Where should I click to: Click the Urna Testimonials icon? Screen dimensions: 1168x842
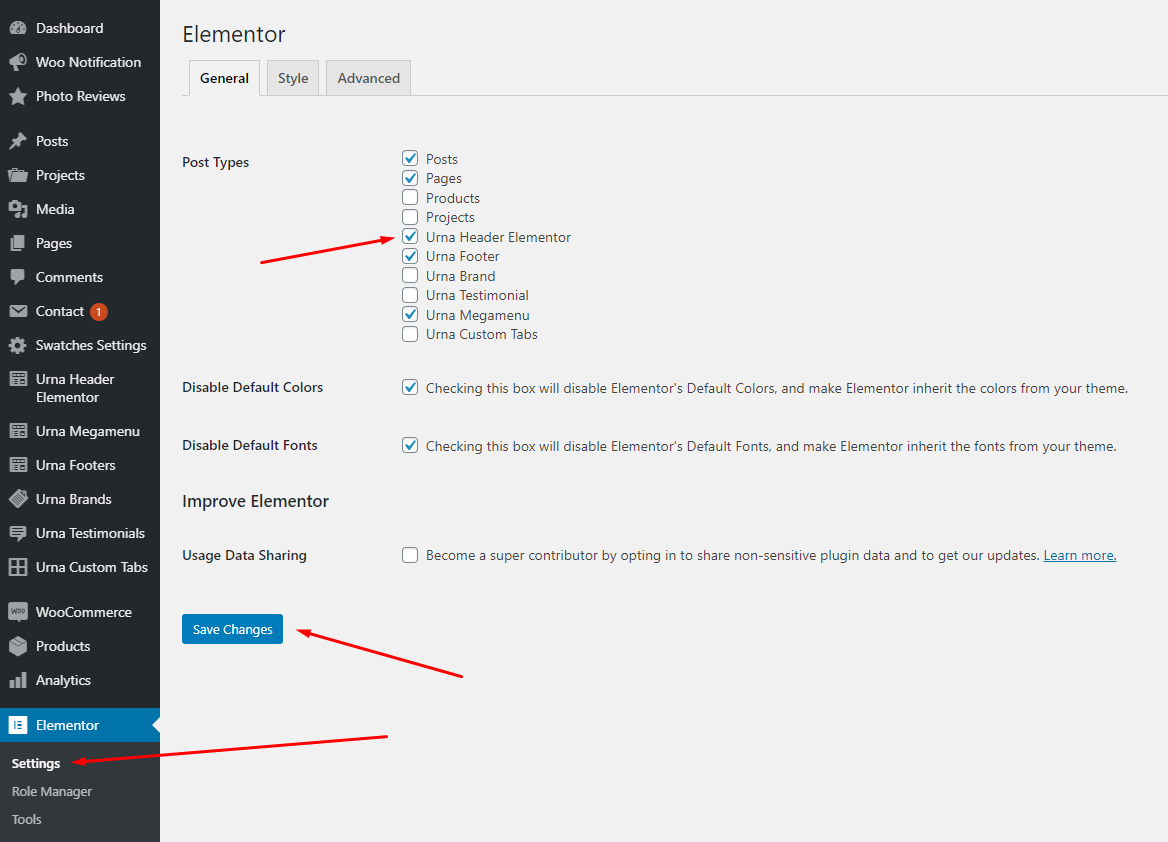click(x=18, y=534)
